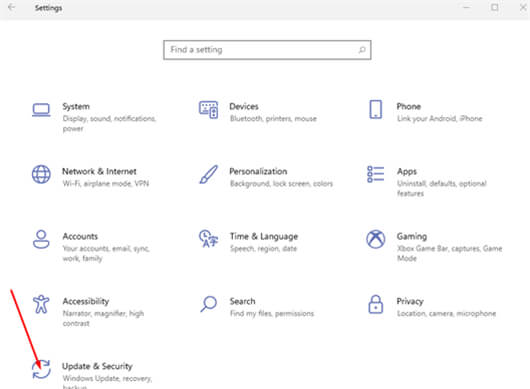Open the Search category heading
This screenshot has width=530, height=389.
243,301
